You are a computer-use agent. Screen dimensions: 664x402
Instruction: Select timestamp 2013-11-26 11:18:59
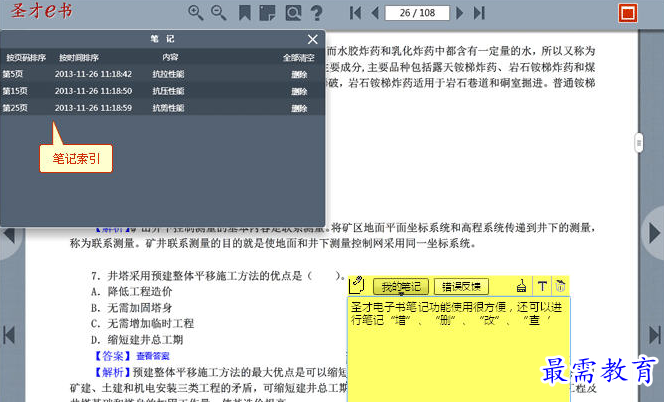93,108
